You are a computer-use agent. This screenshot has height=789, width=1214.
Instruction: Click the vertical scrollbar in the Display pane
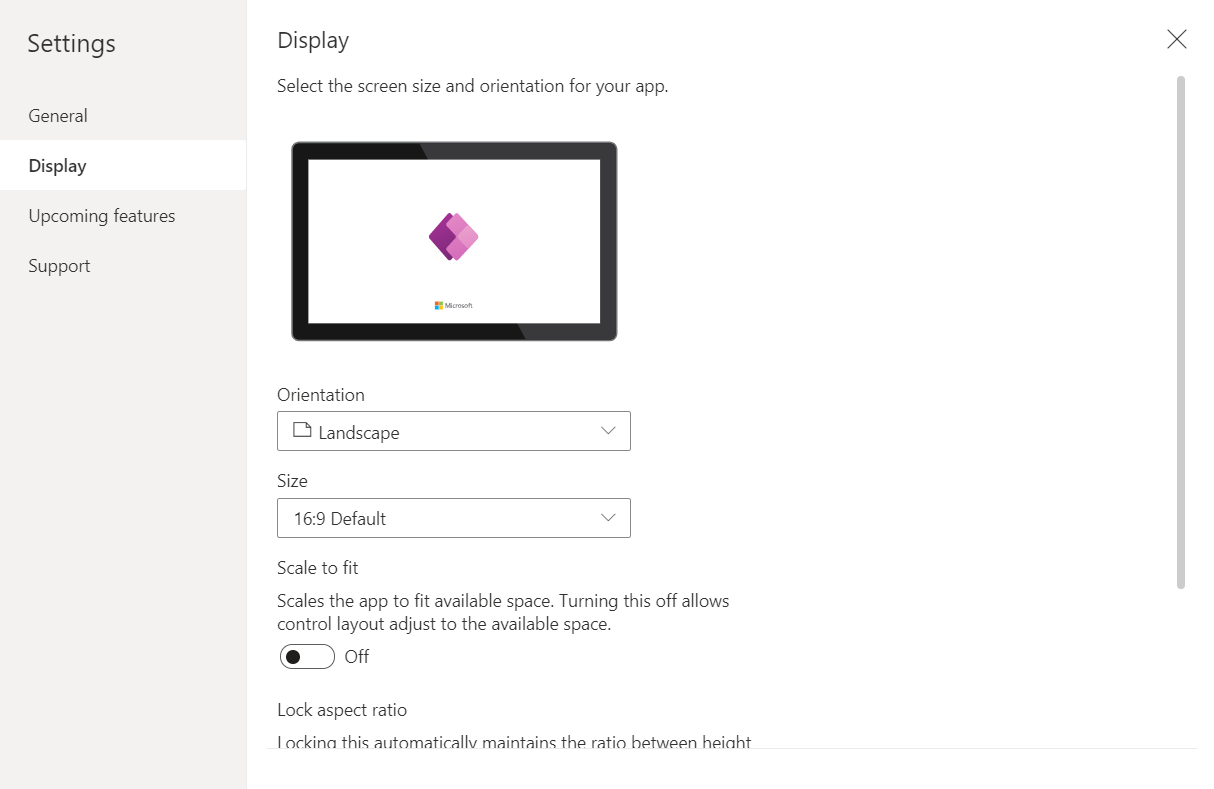pos(1181,332)
